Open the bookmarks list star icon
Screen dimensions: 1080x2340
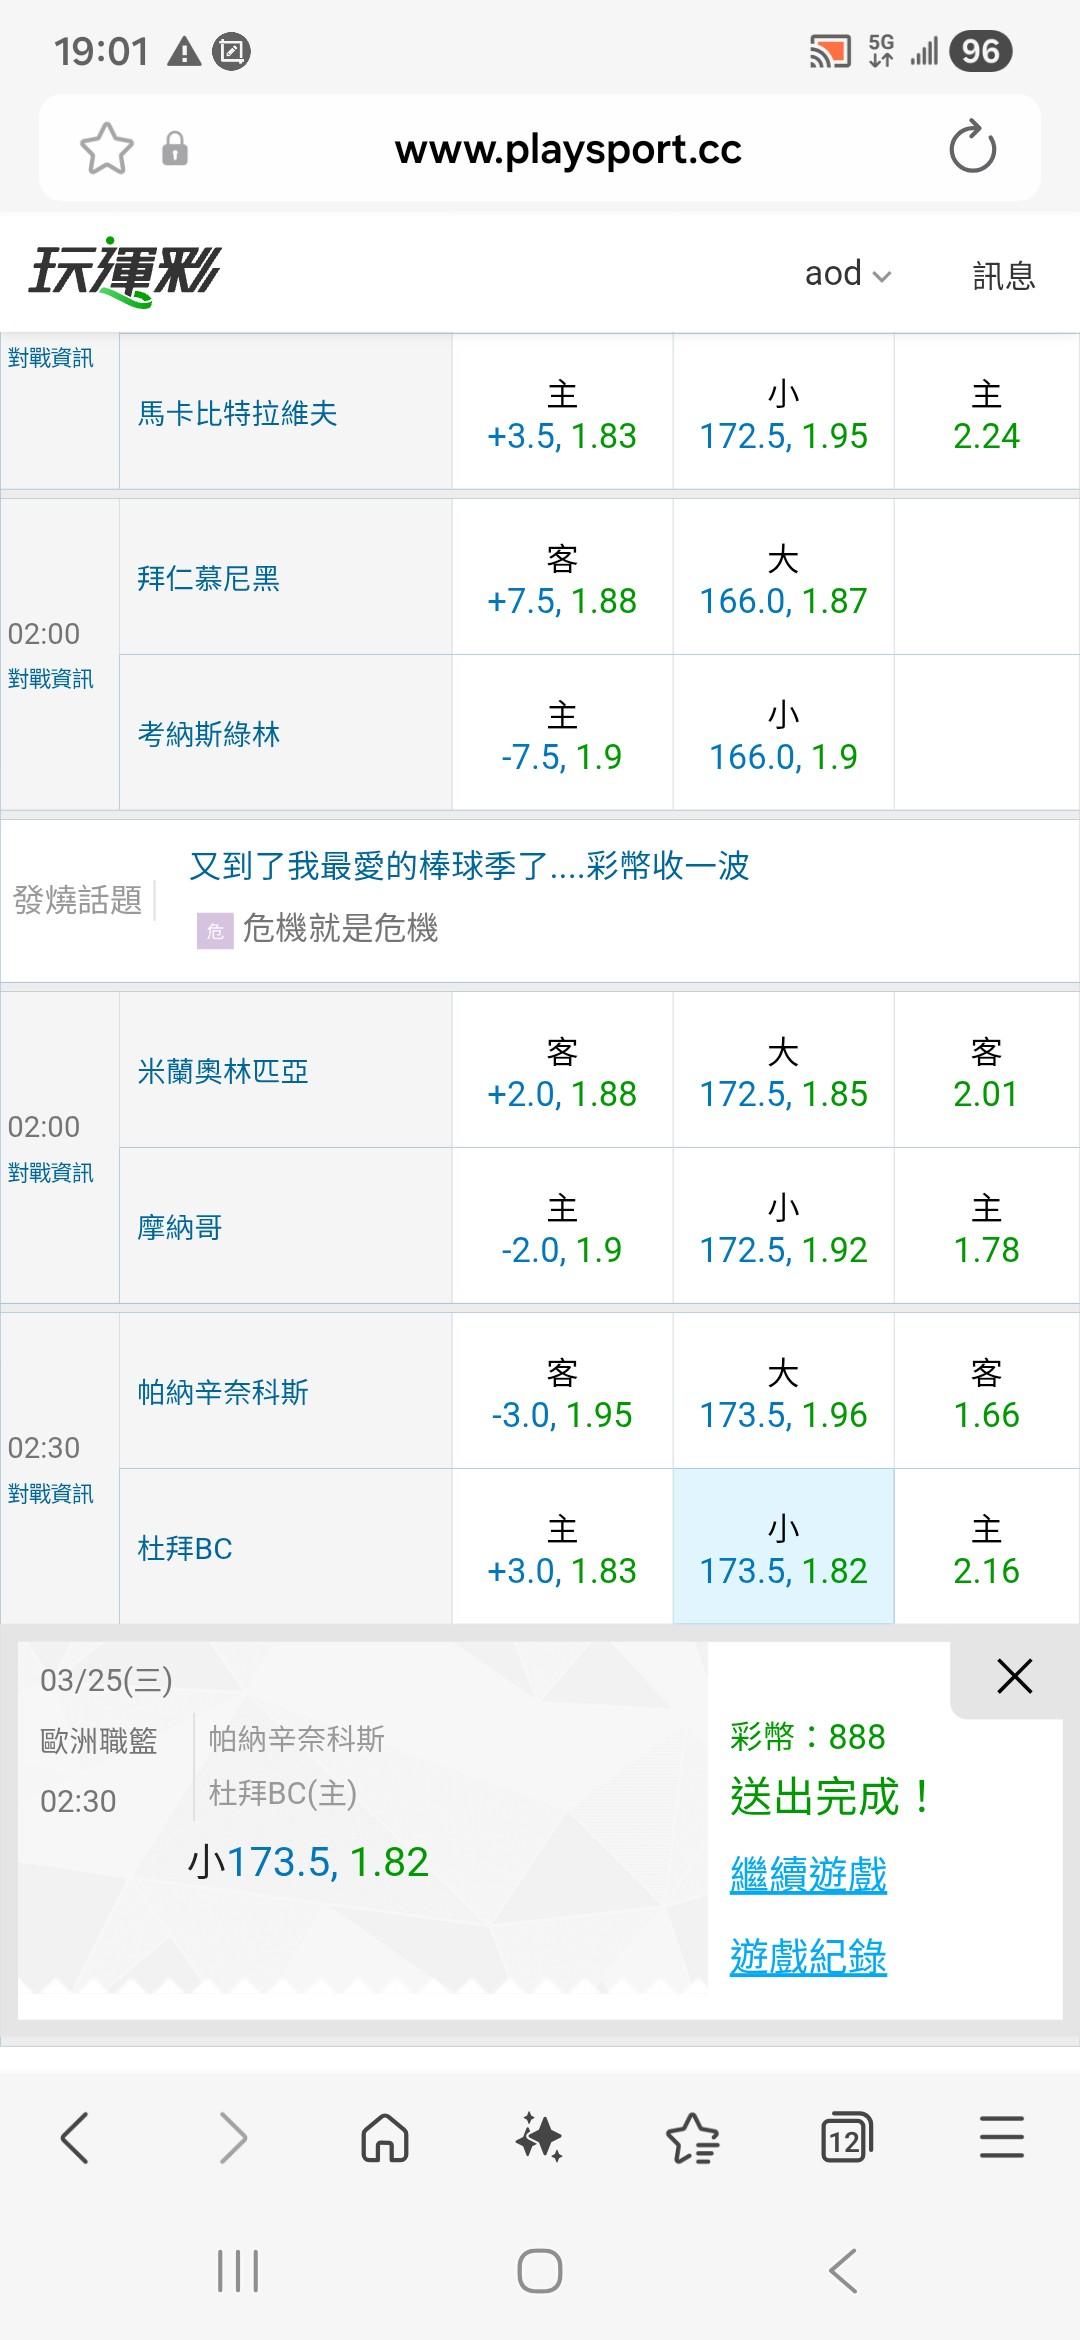click(692, 2139)
